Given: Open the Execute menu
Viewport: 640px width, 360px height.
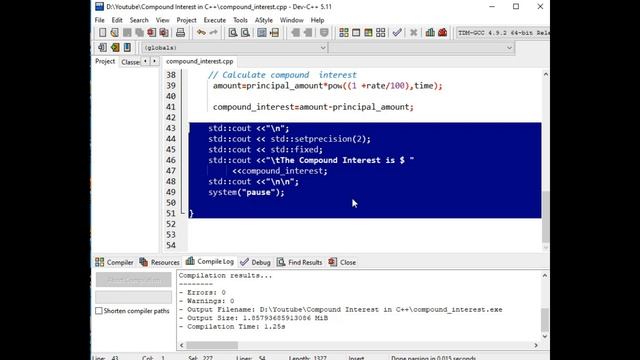Looking at the screenshot, I should [x=215, y=20].
